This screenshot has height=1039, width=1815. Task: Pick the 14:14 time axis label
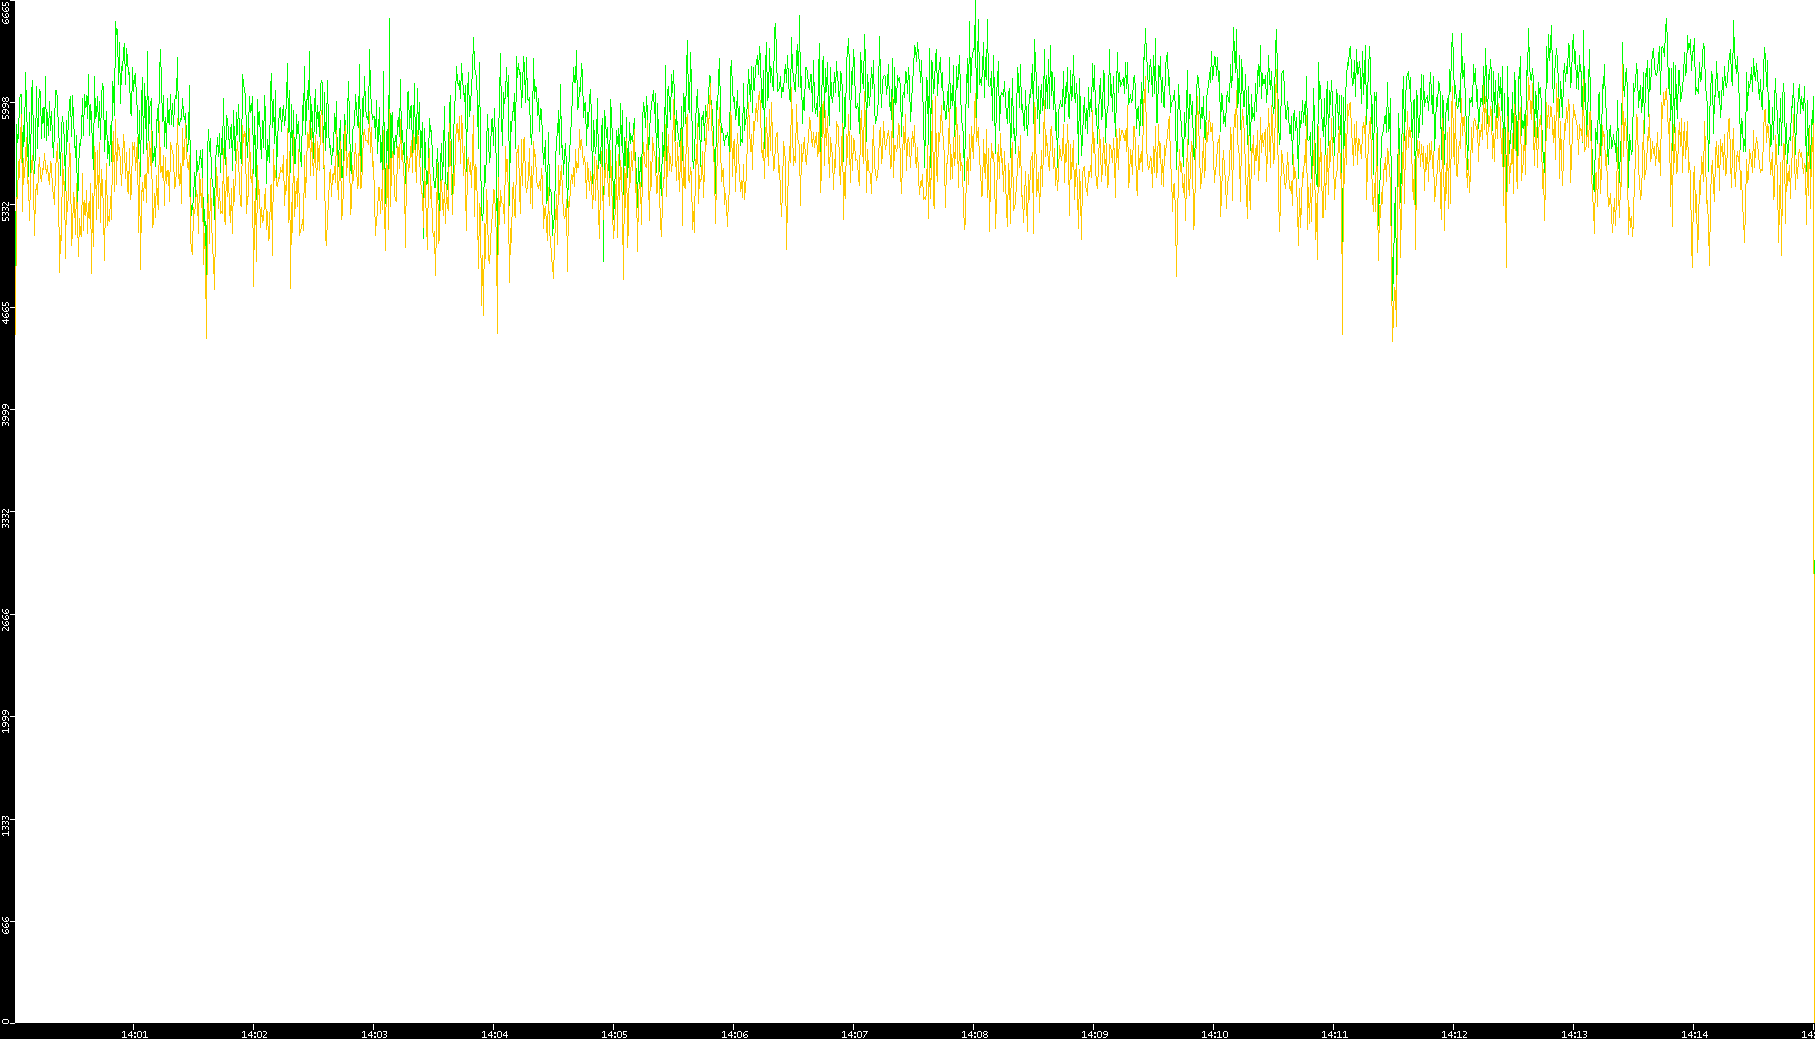point(1694,1033)
